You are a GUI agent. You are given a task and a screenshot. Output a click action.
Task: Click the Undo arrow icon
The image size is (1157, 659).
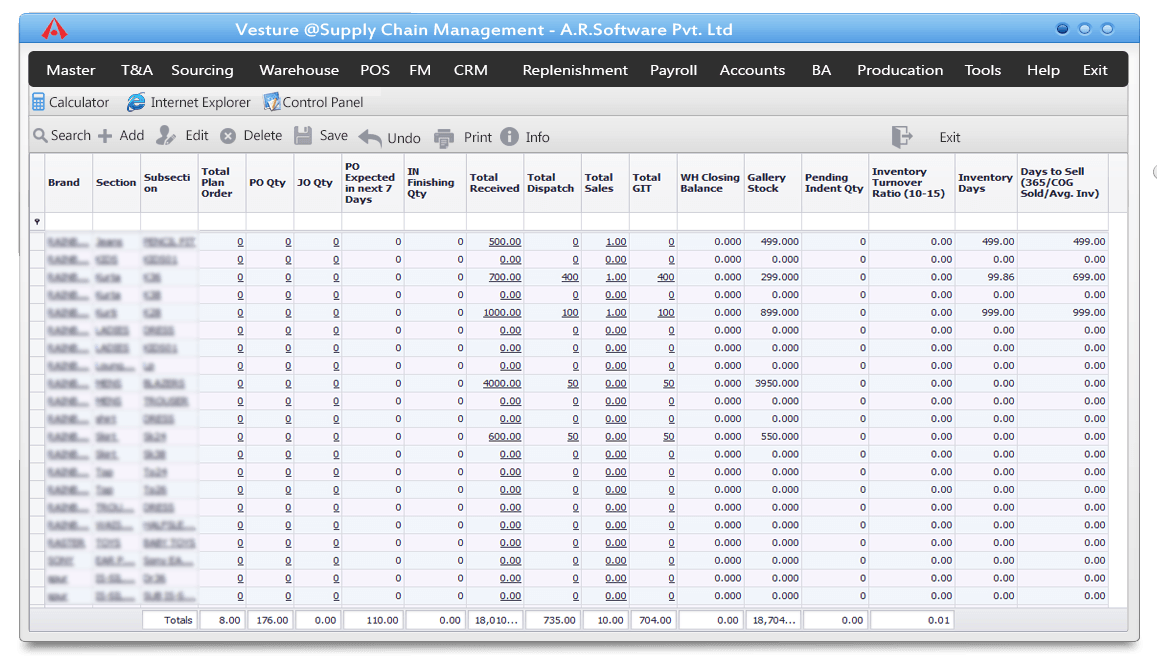[370, 137]
